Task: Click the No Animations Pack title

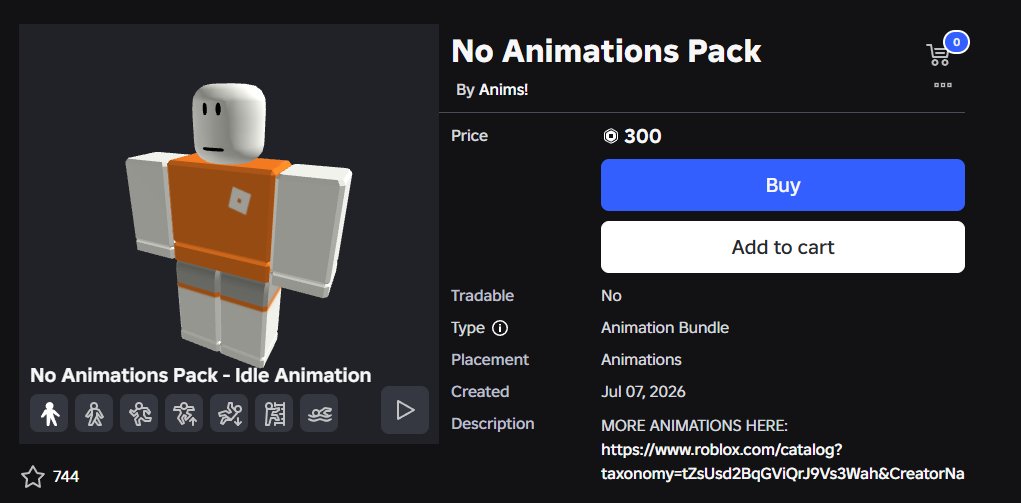Action: [x=606, y=51]
